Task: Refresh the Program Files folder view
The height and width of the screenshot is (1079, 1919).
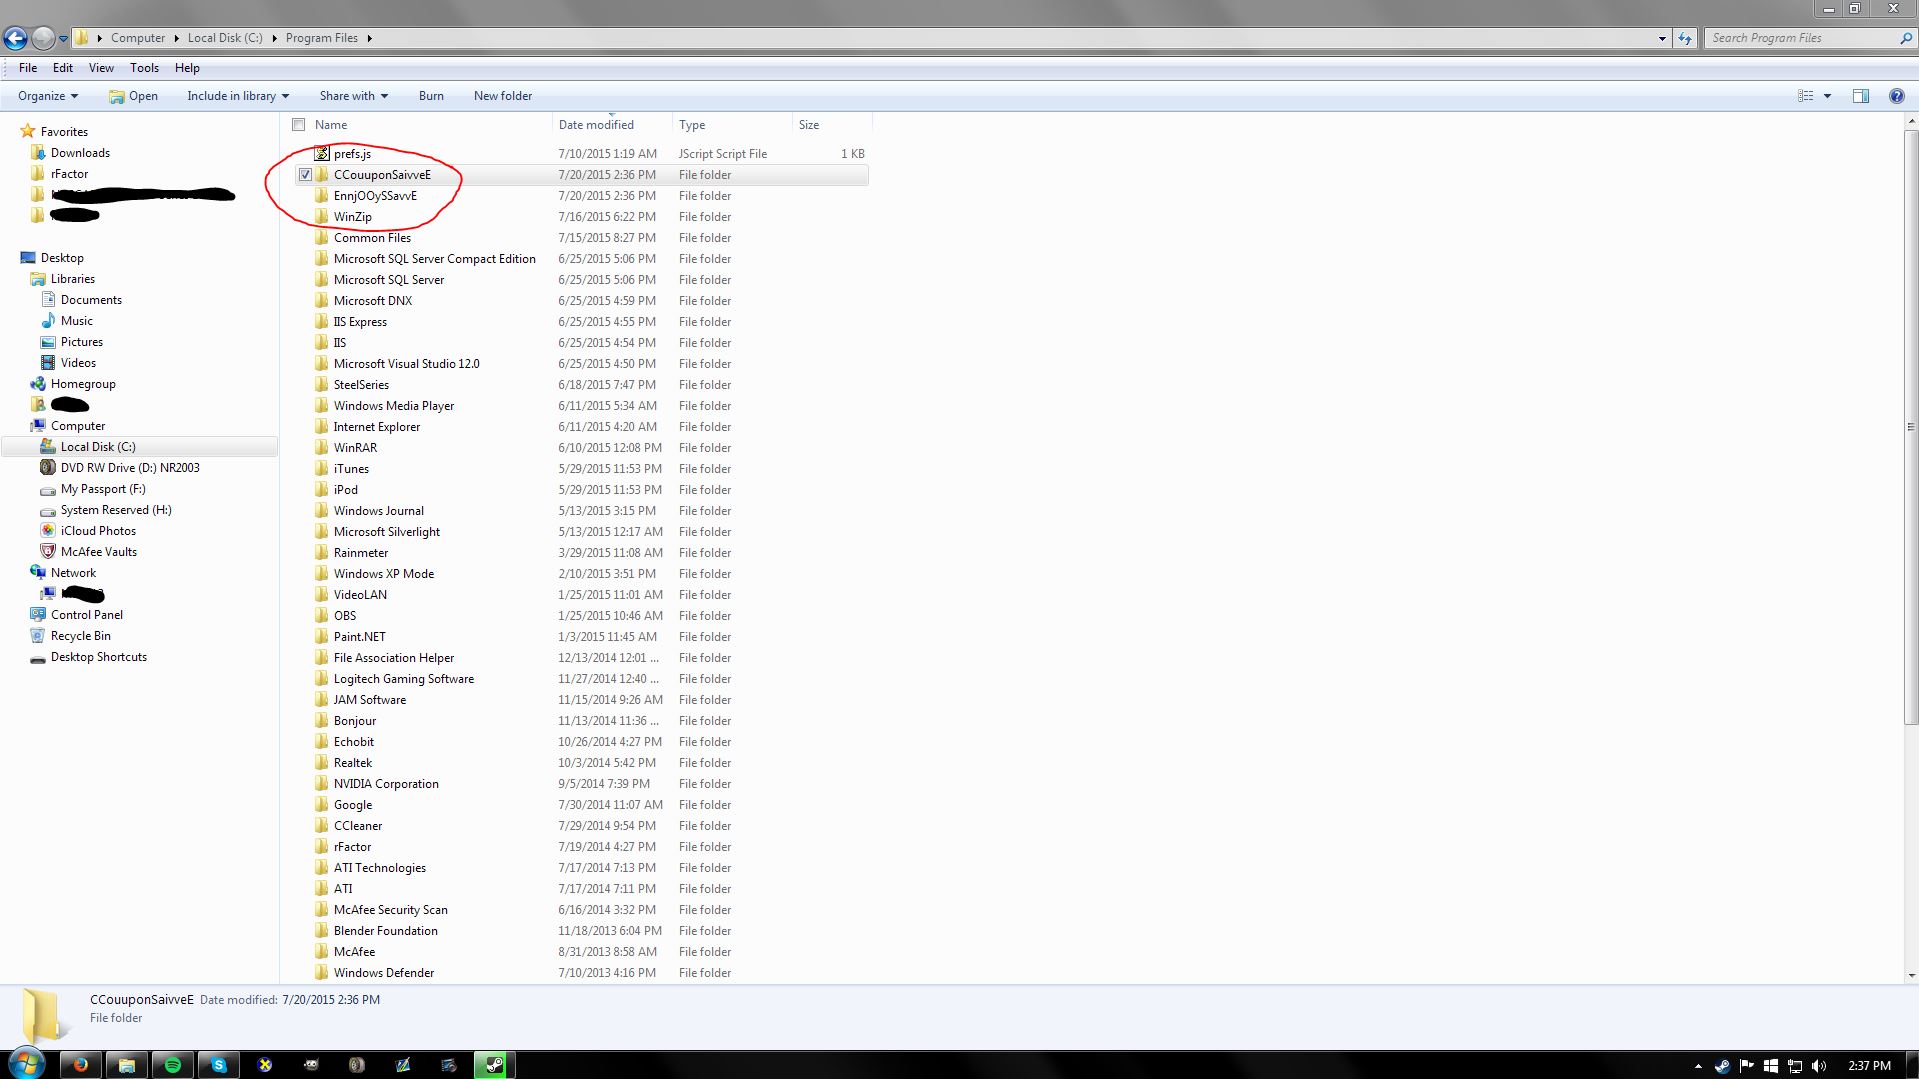Action: pyautogui.click(x=1685, y=38)
